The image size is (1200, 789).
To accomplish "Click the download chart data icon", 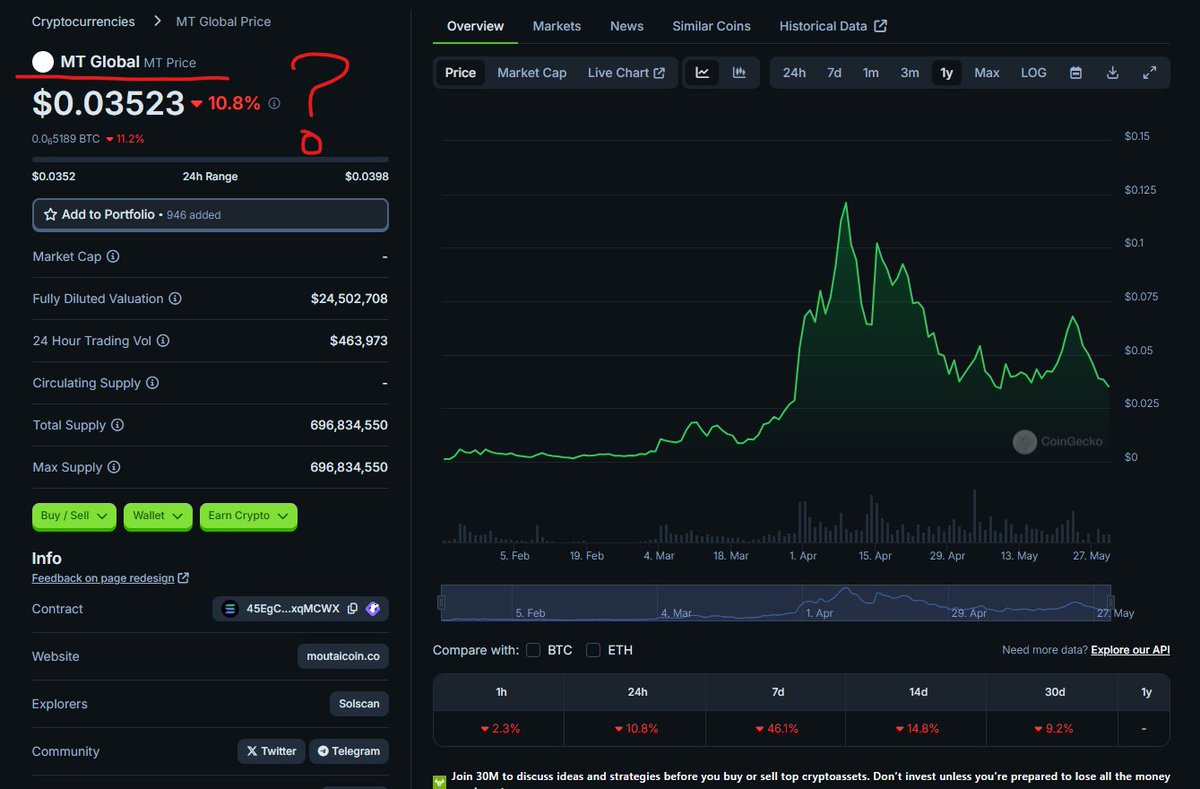I will 1112,72.
